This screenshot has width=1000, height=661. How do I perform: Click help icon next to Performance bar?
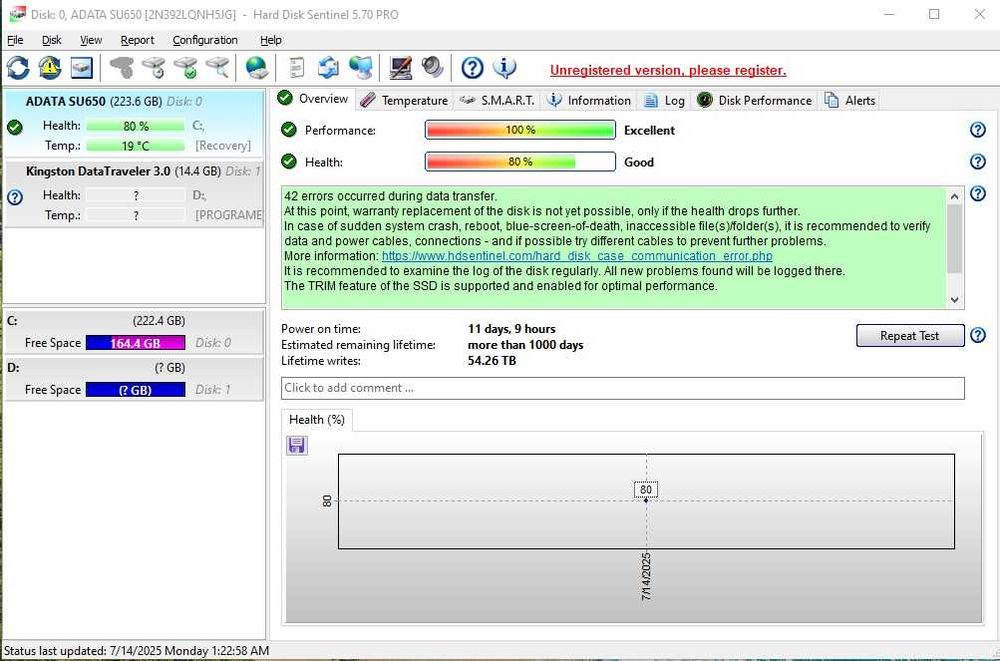click(978, 130)
